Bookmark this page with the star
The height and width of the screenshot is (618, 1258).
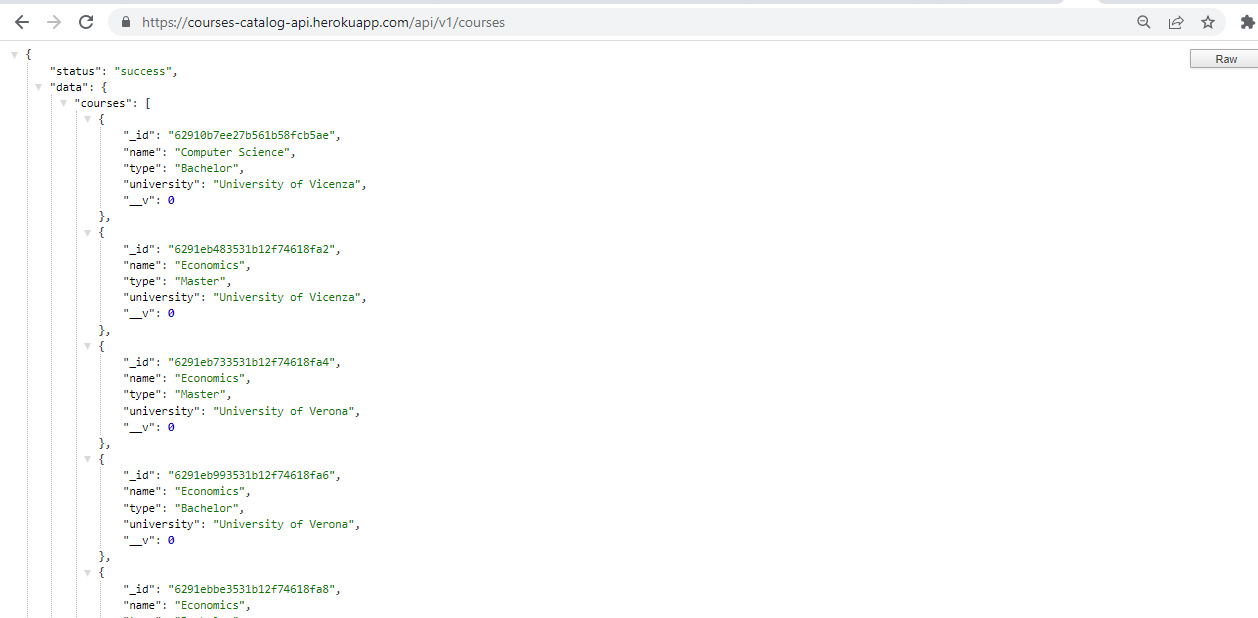tap(1208, 22)
